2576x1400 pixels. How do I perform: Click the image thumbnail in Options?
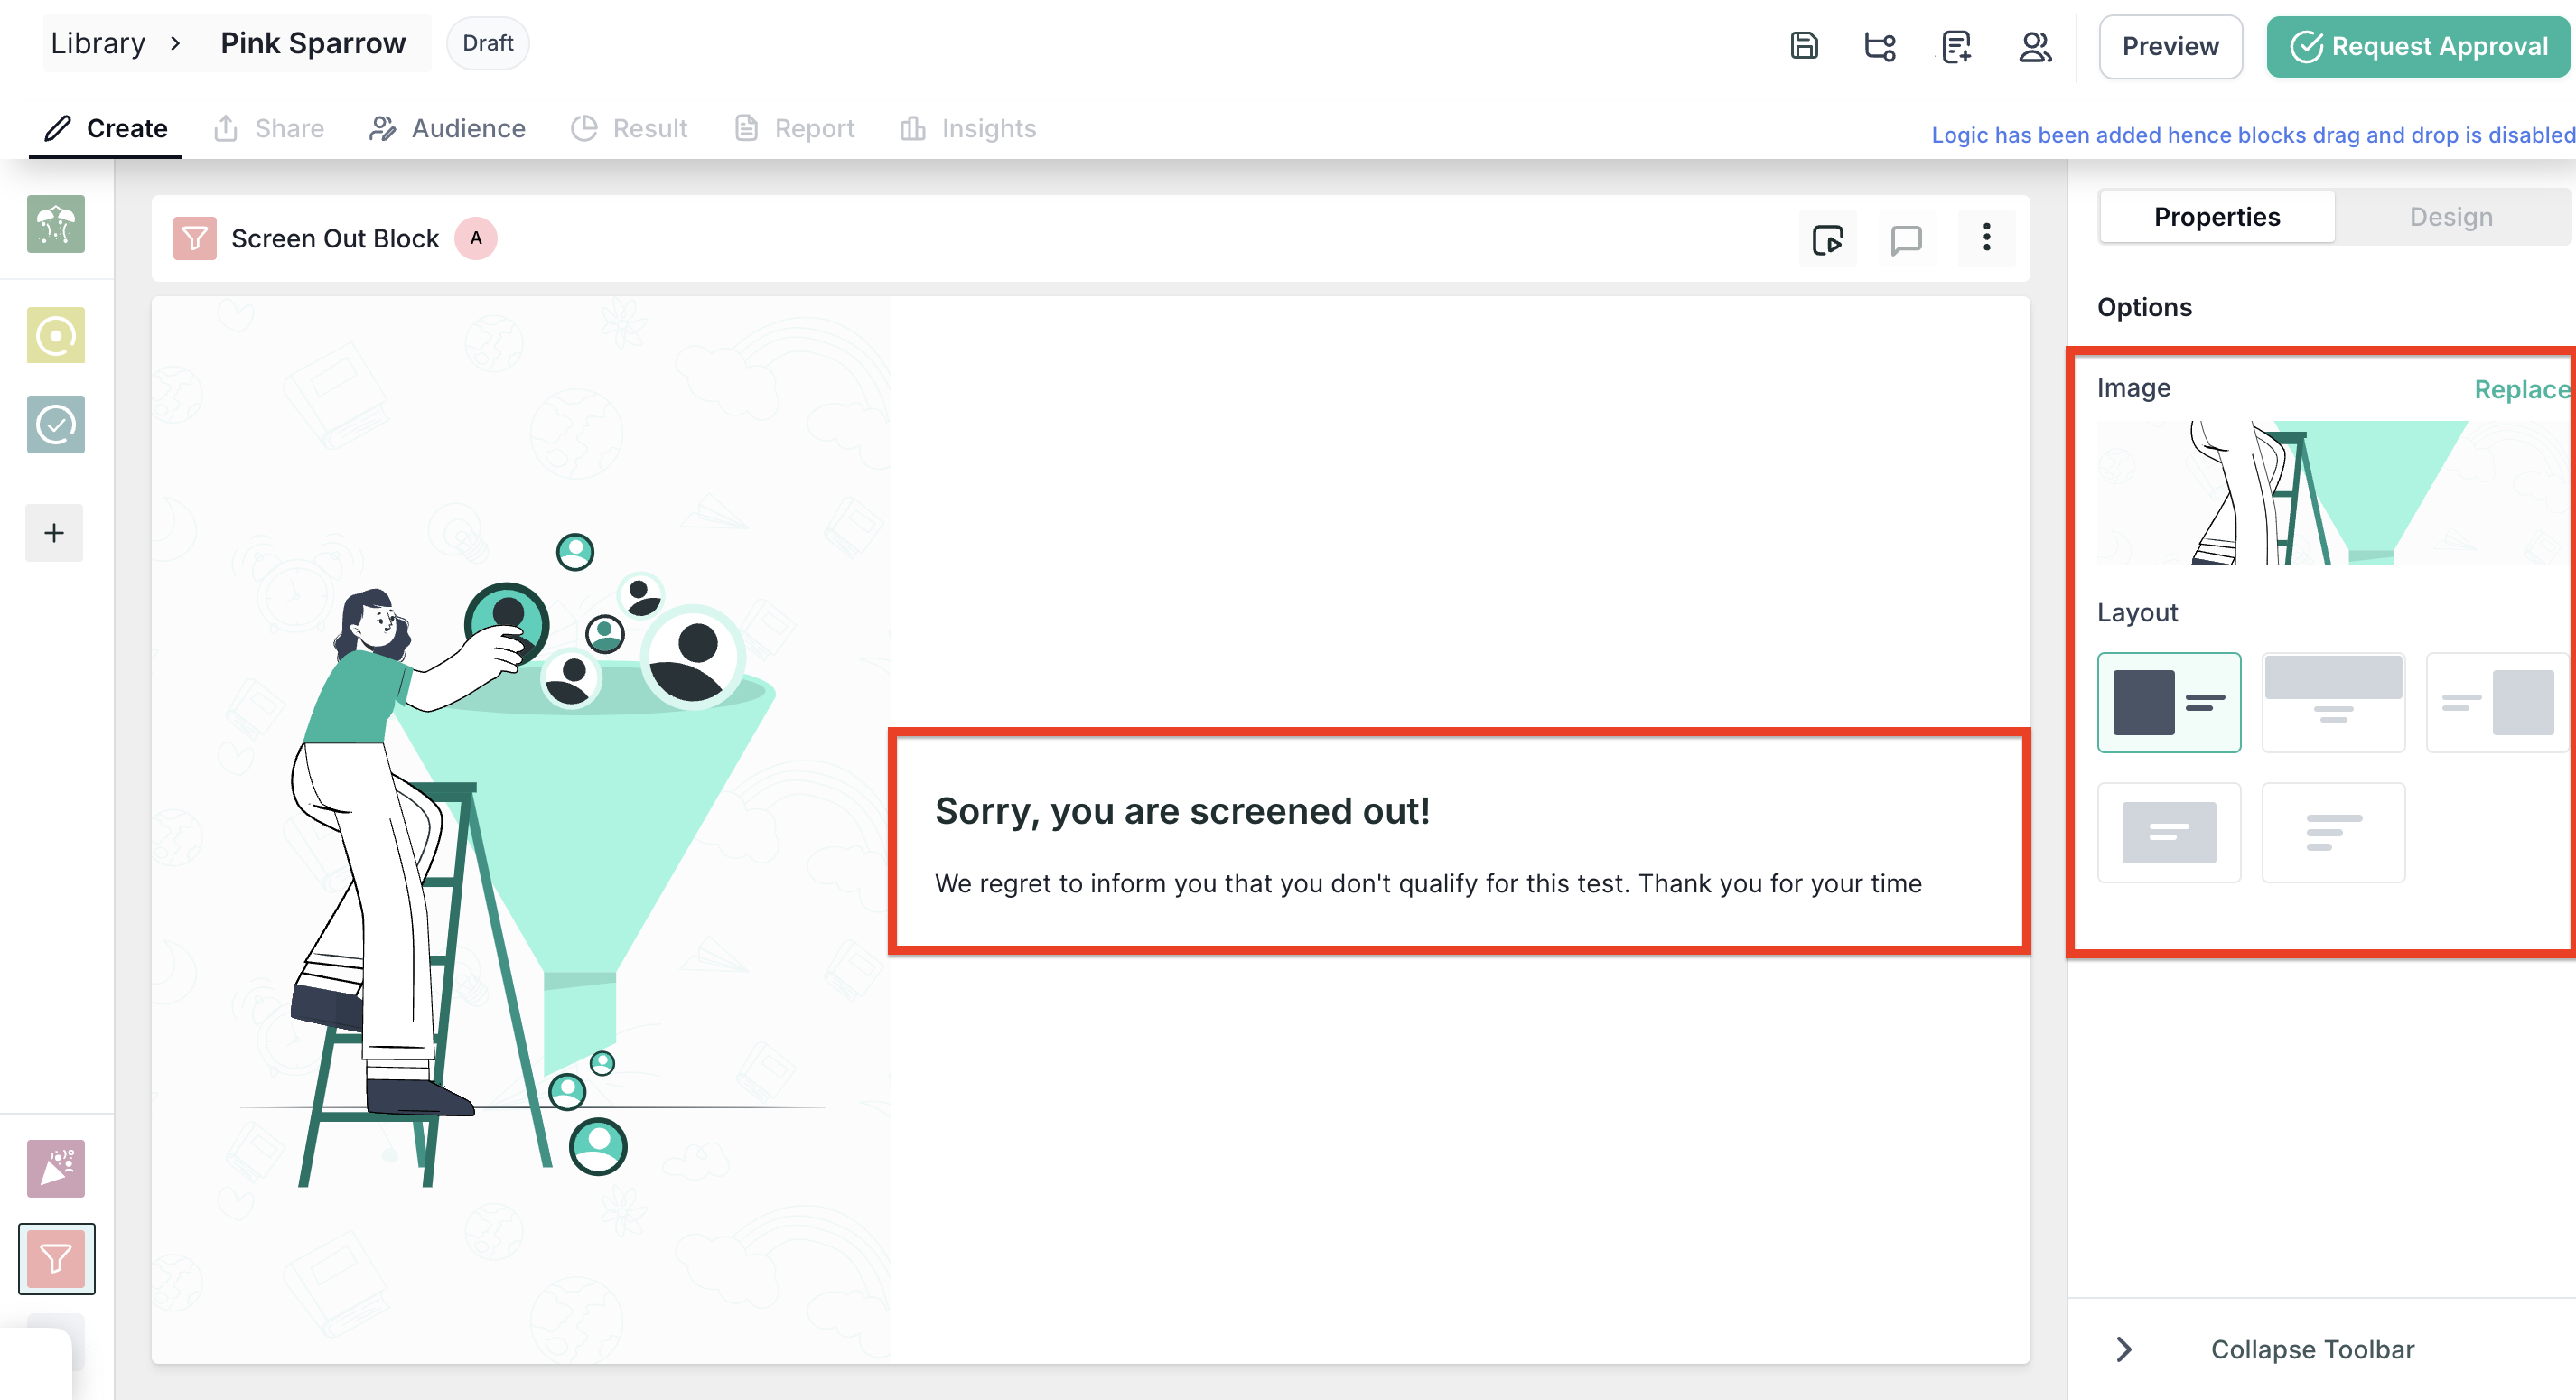[x=2333, y=493]
